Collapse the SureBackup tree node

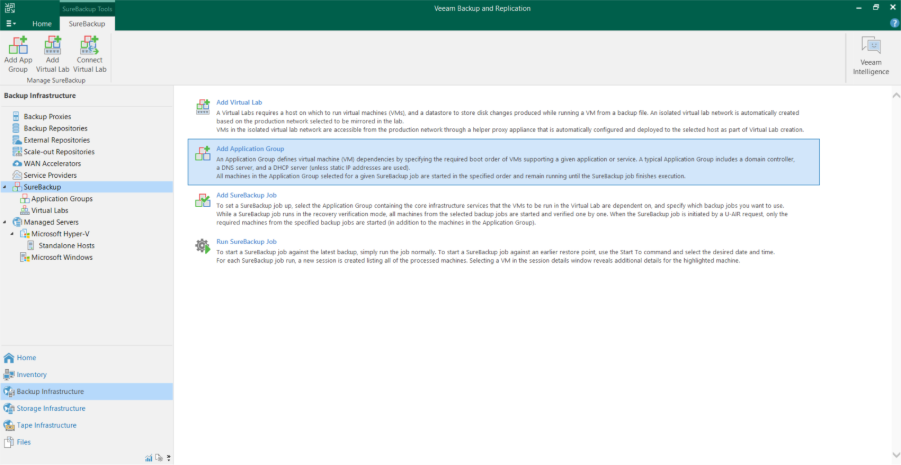pos(6,187)
